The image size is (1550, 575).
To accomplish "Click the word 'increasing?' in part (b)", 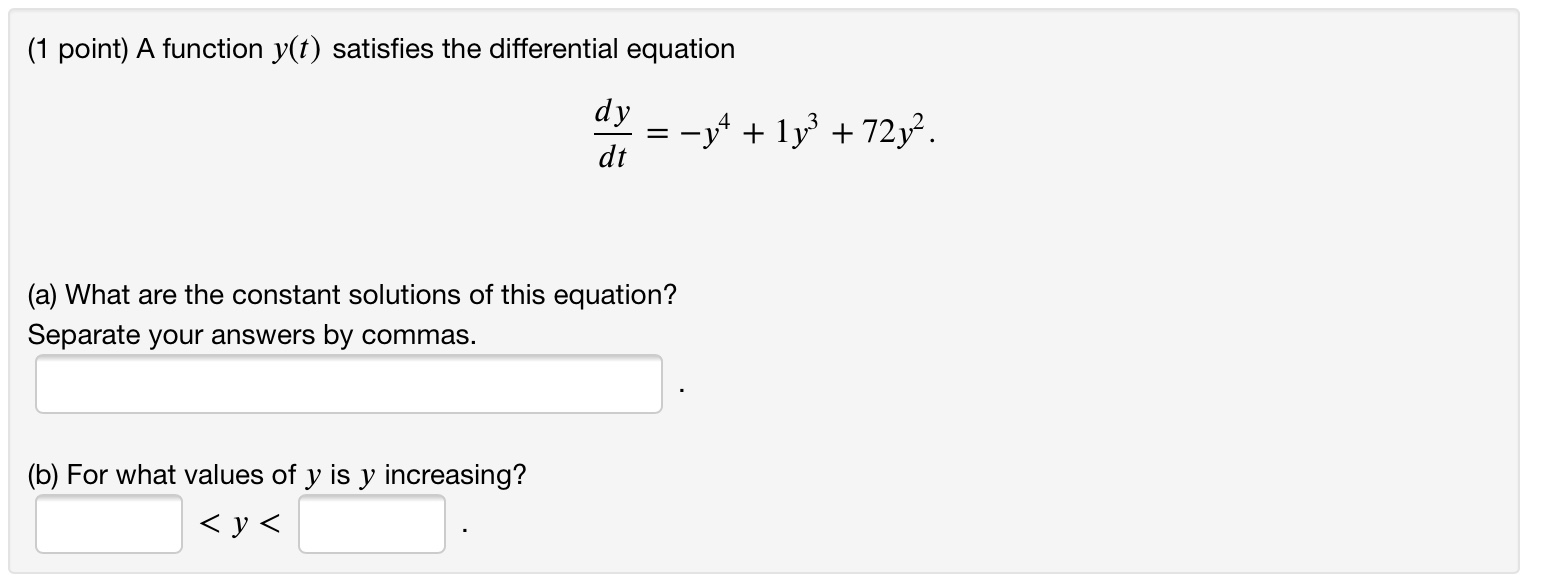I will click(x=455, y=476).
